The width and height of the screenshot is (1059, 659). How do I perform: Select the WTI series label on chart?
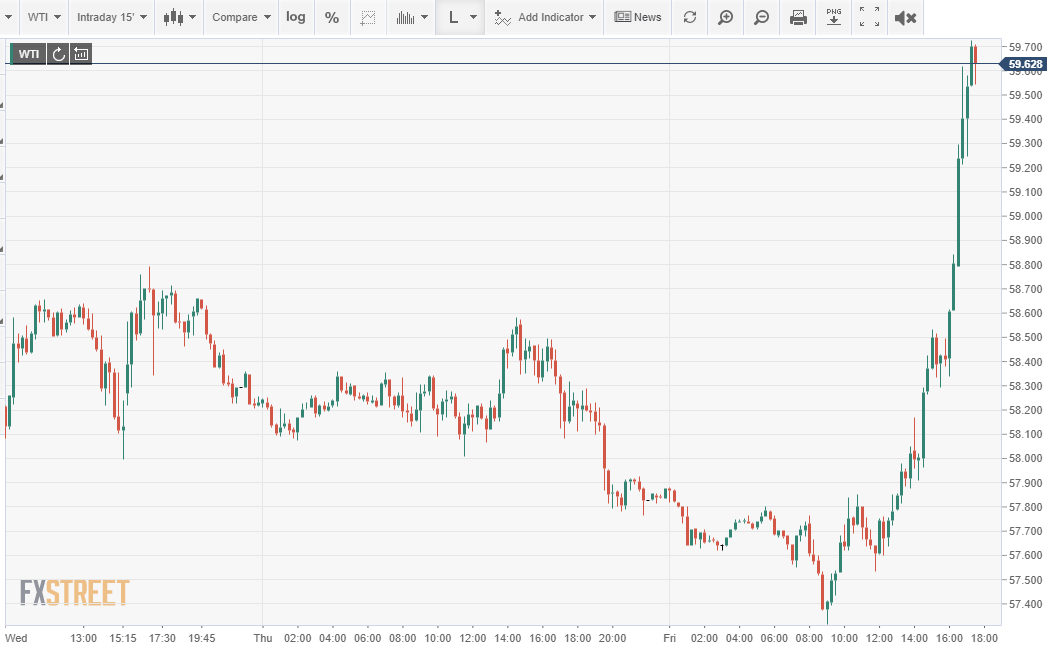point(28,54)
